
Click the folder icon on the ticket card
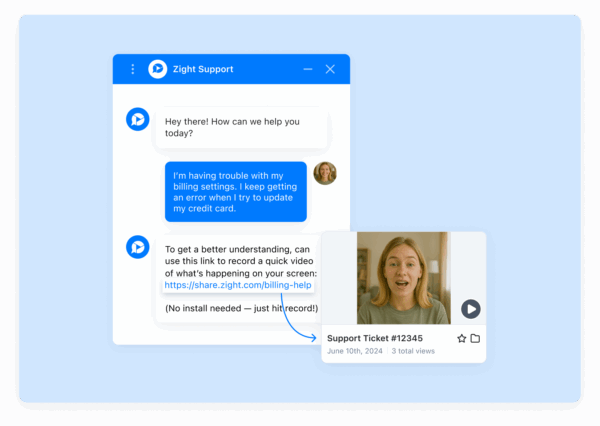click(475, 338)
